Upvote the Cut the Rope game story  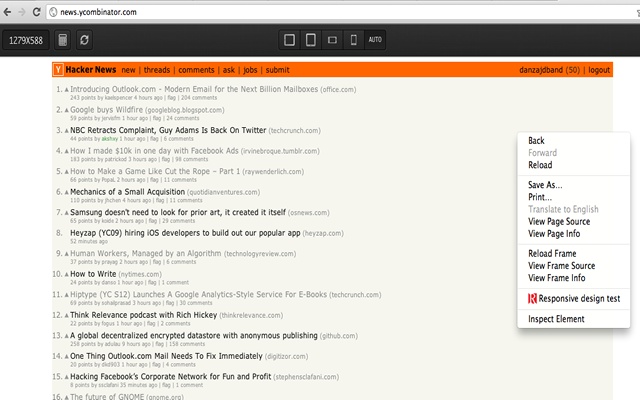(67, 171)
